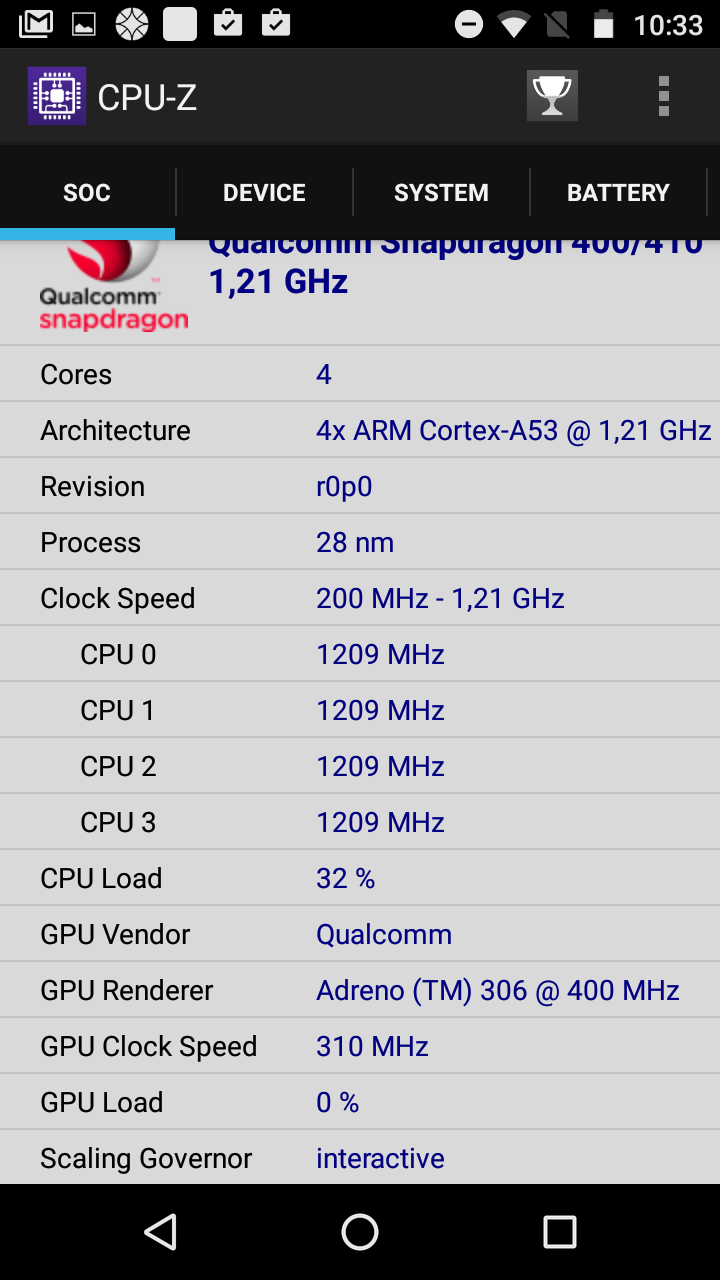Switch to the BATTERY tab
The width and height of the screenshot is (720, 1280).
tap(618, 192)
